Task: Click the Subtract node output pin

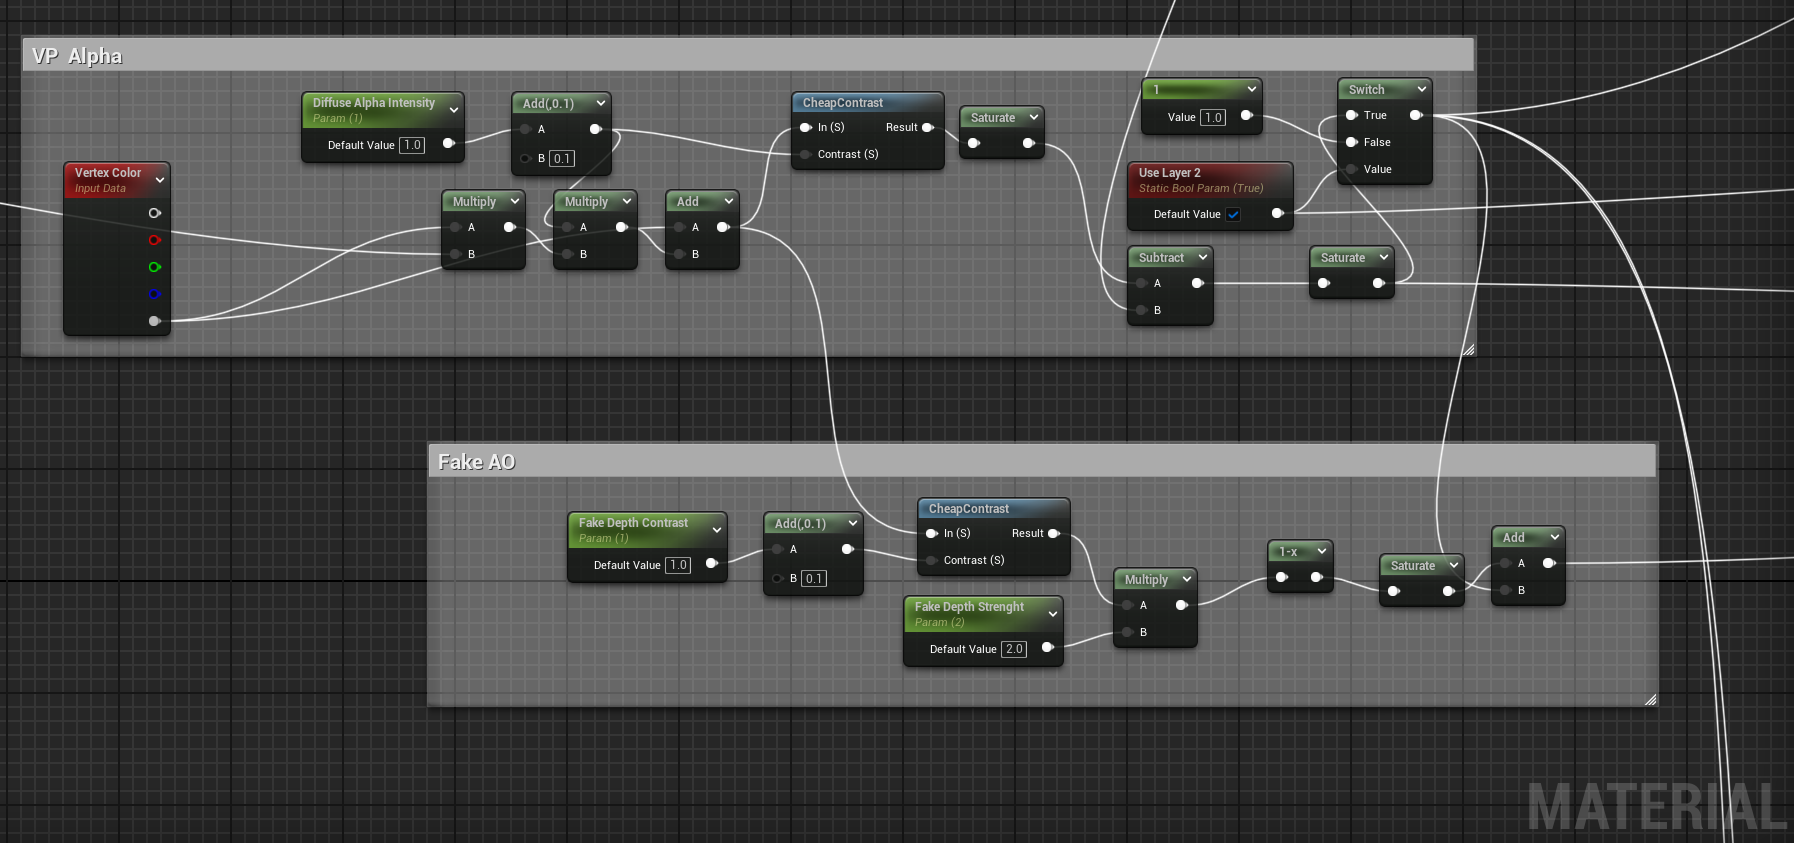Action: [1197, 283]
